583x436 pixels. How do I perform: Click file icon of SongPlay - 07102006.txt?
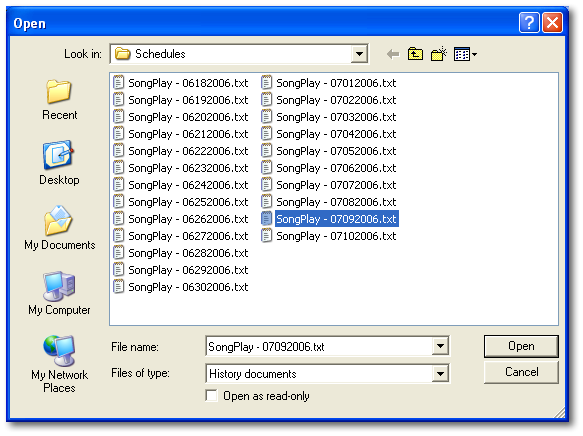point(266,236)
